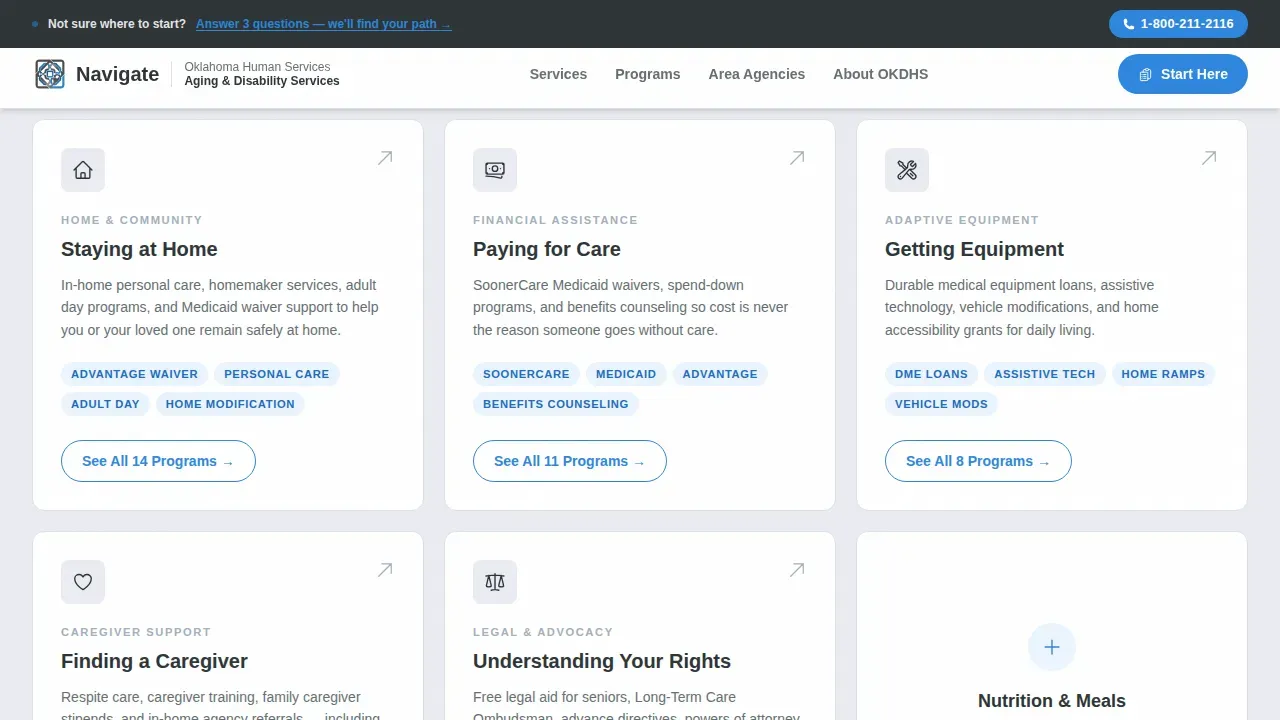Select the HOME MODIFICATION tag
This screenshot has height=720, width=1280.
(230, 404)
